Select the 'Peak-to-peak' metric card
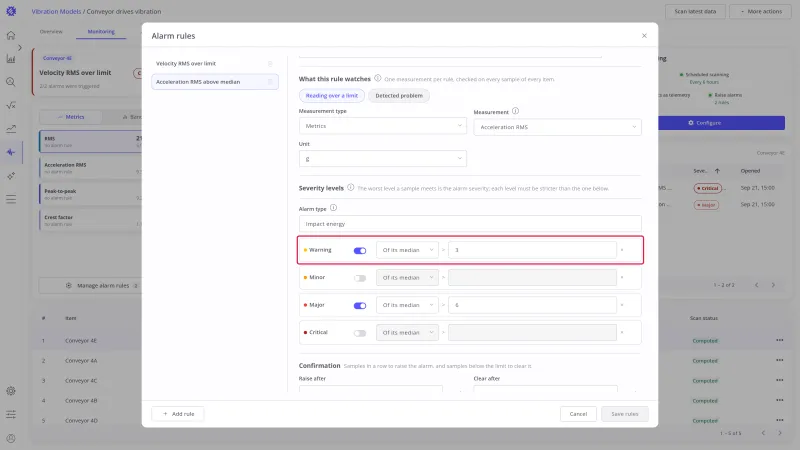 90,194
